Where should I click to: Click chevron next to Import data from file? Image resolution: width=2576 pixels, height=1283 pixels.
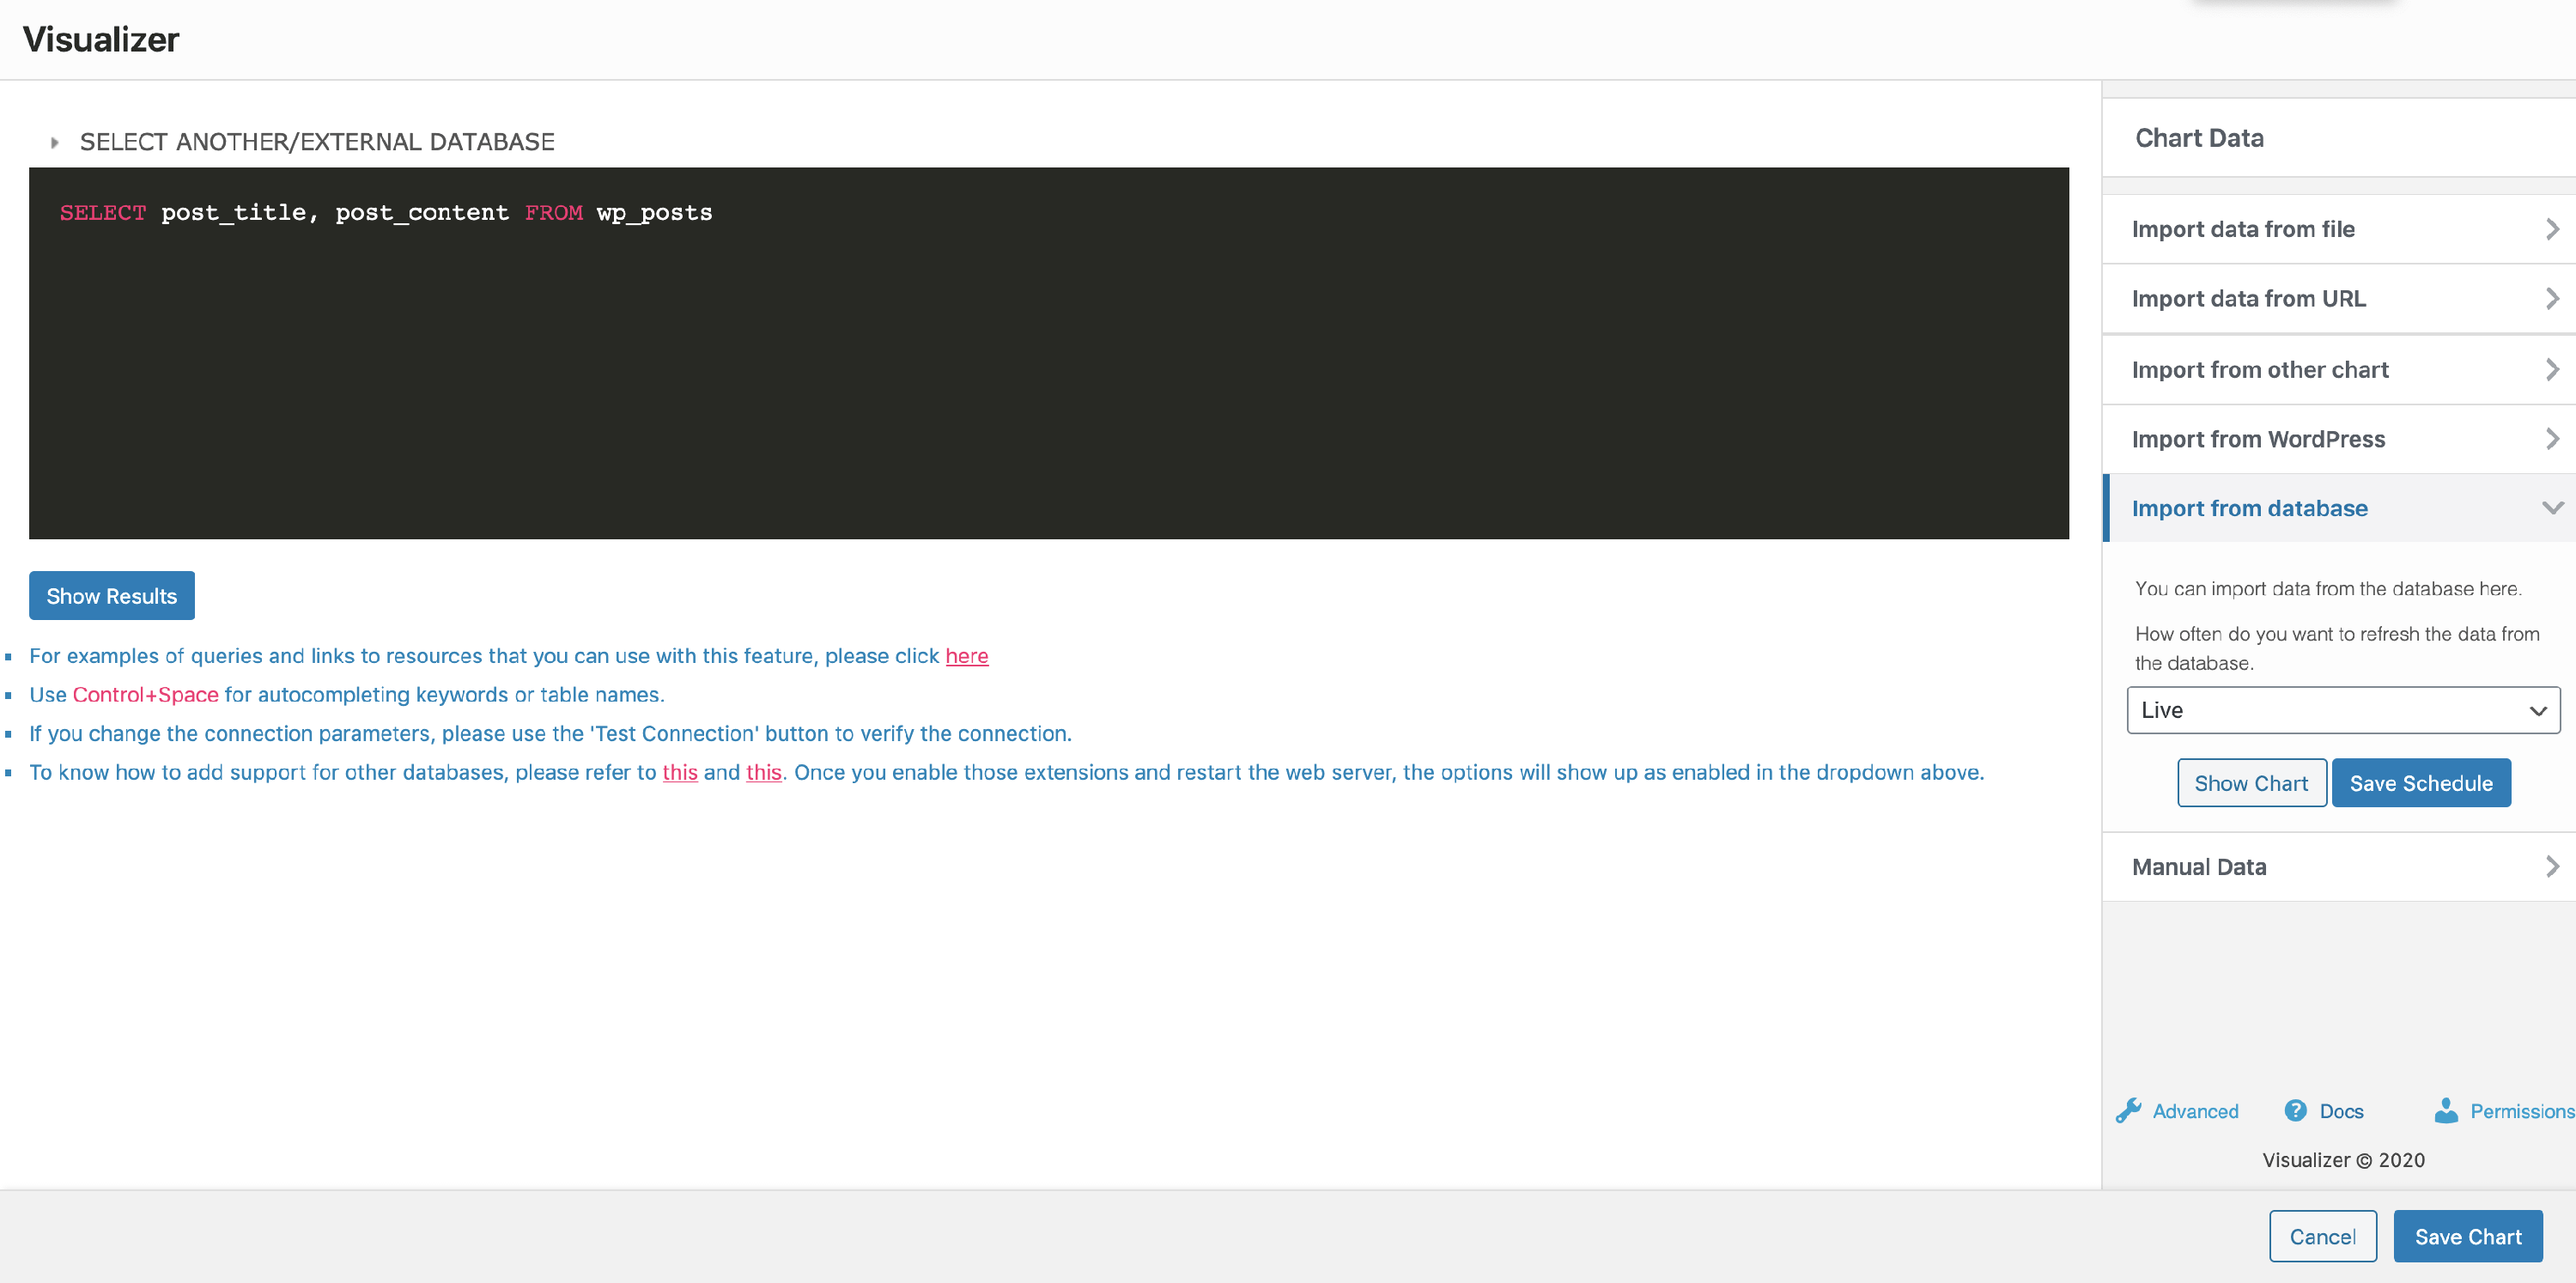pos(2551,229)
